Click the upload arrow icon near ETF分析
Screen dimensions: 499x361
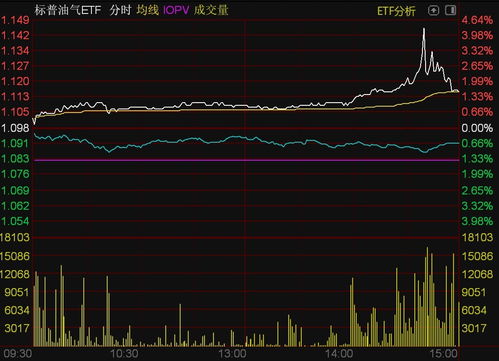pyautogui.click(x=433, y=11)
